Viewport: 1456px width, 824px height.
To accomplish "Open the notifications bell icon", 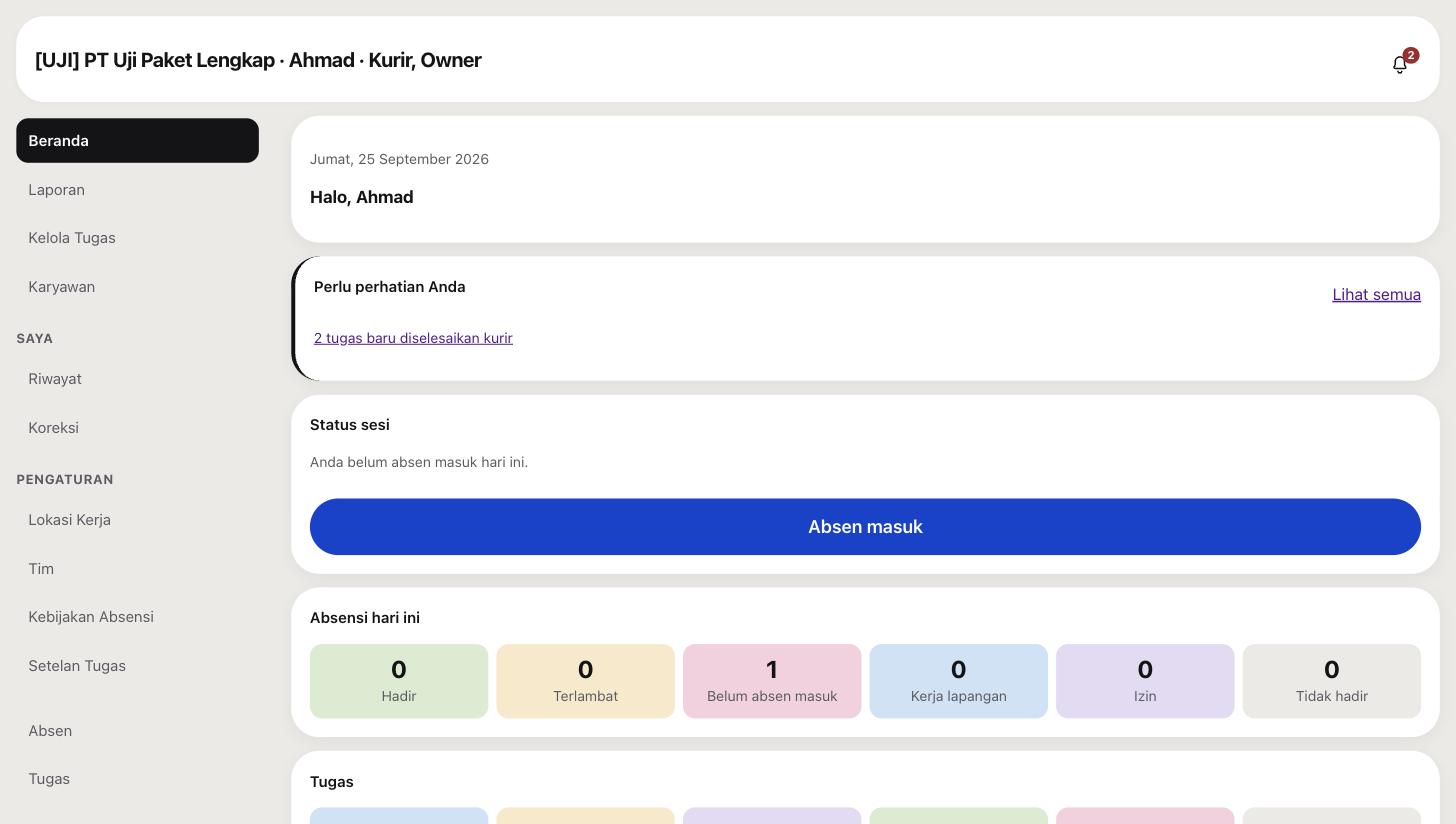I will pos(1400,64).
